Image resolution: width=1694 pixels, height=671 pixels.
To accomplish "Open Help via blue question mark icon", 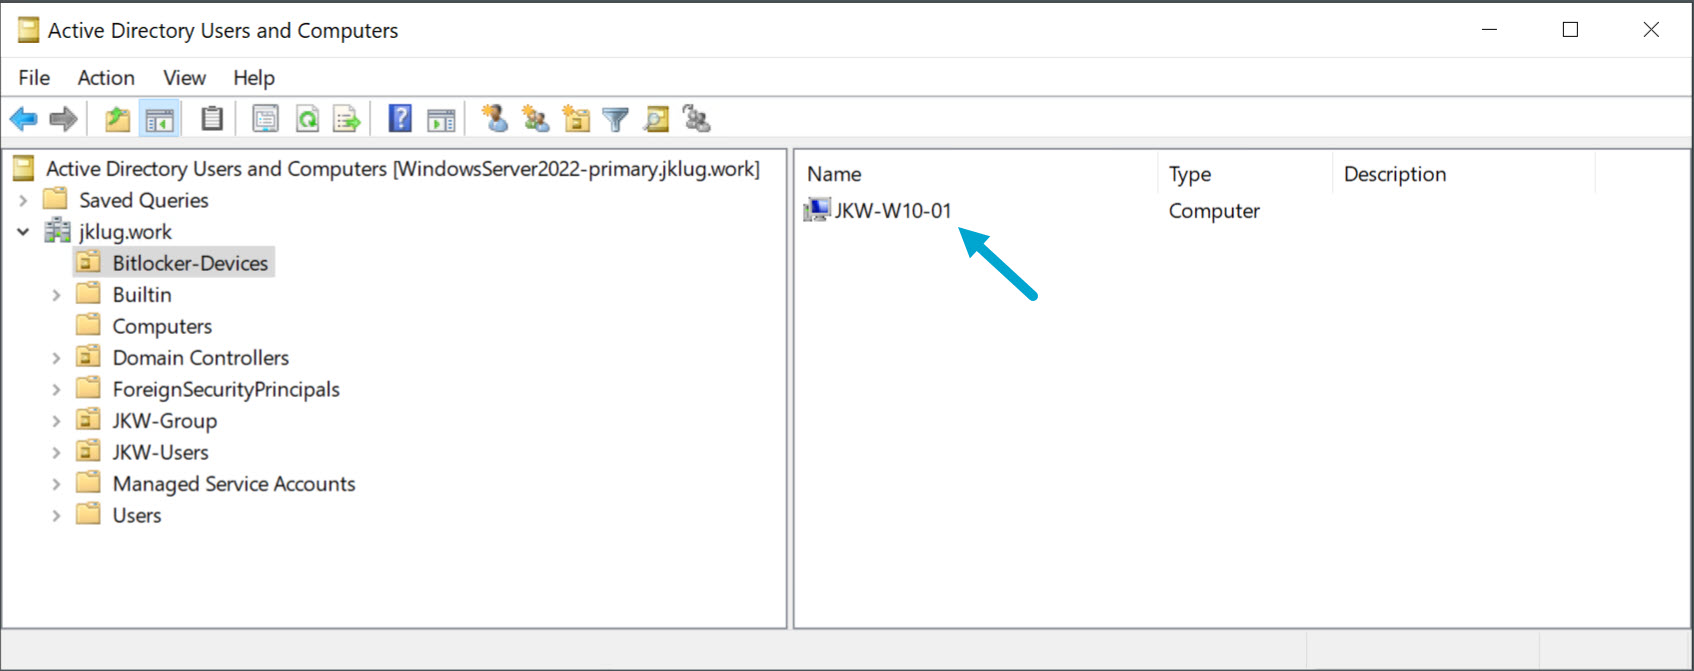I will click(400, 119).
